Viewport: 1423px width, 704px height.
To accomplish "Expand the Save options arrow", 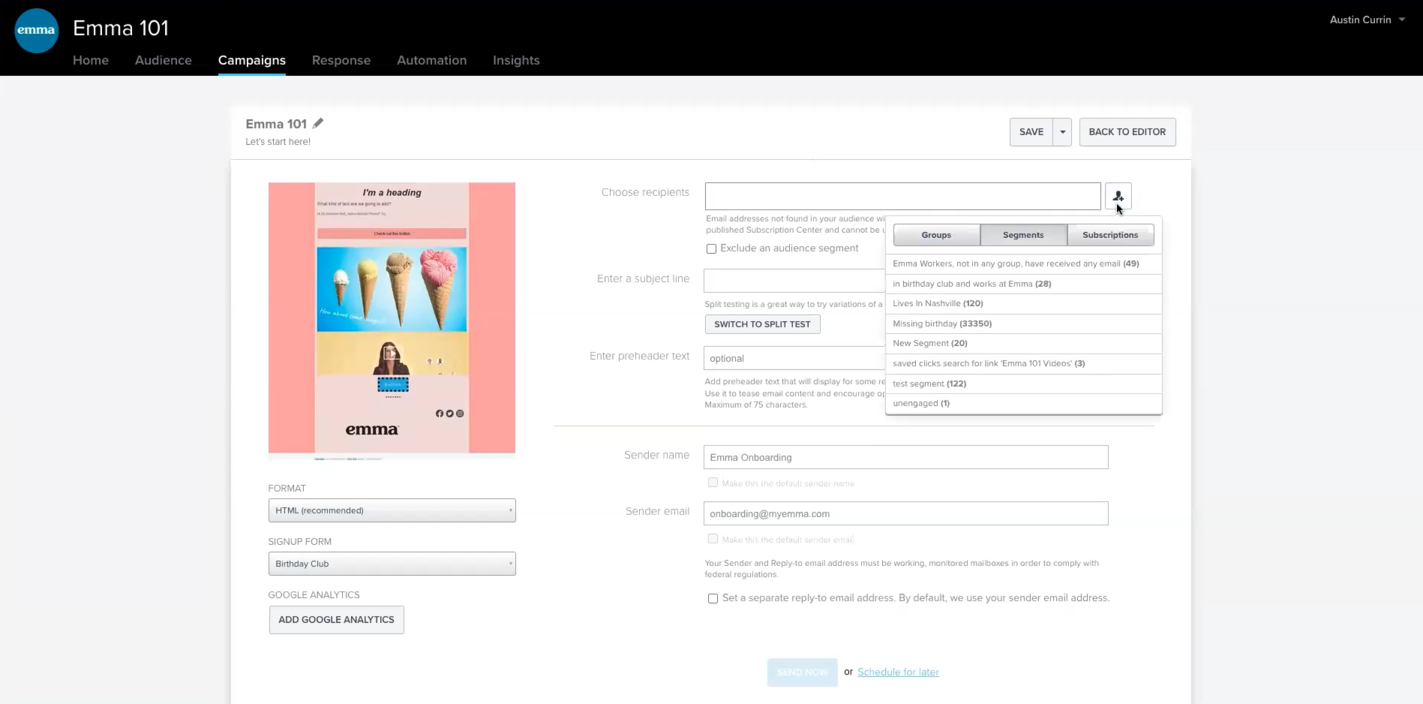I will (1062, 132).
